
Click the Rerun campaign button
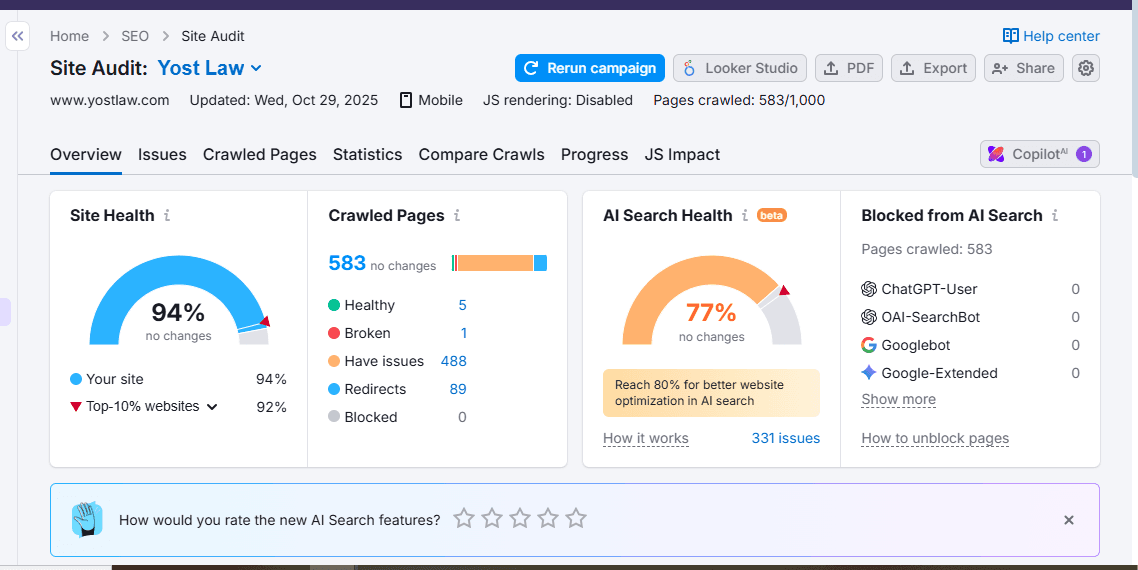(590, 68)
